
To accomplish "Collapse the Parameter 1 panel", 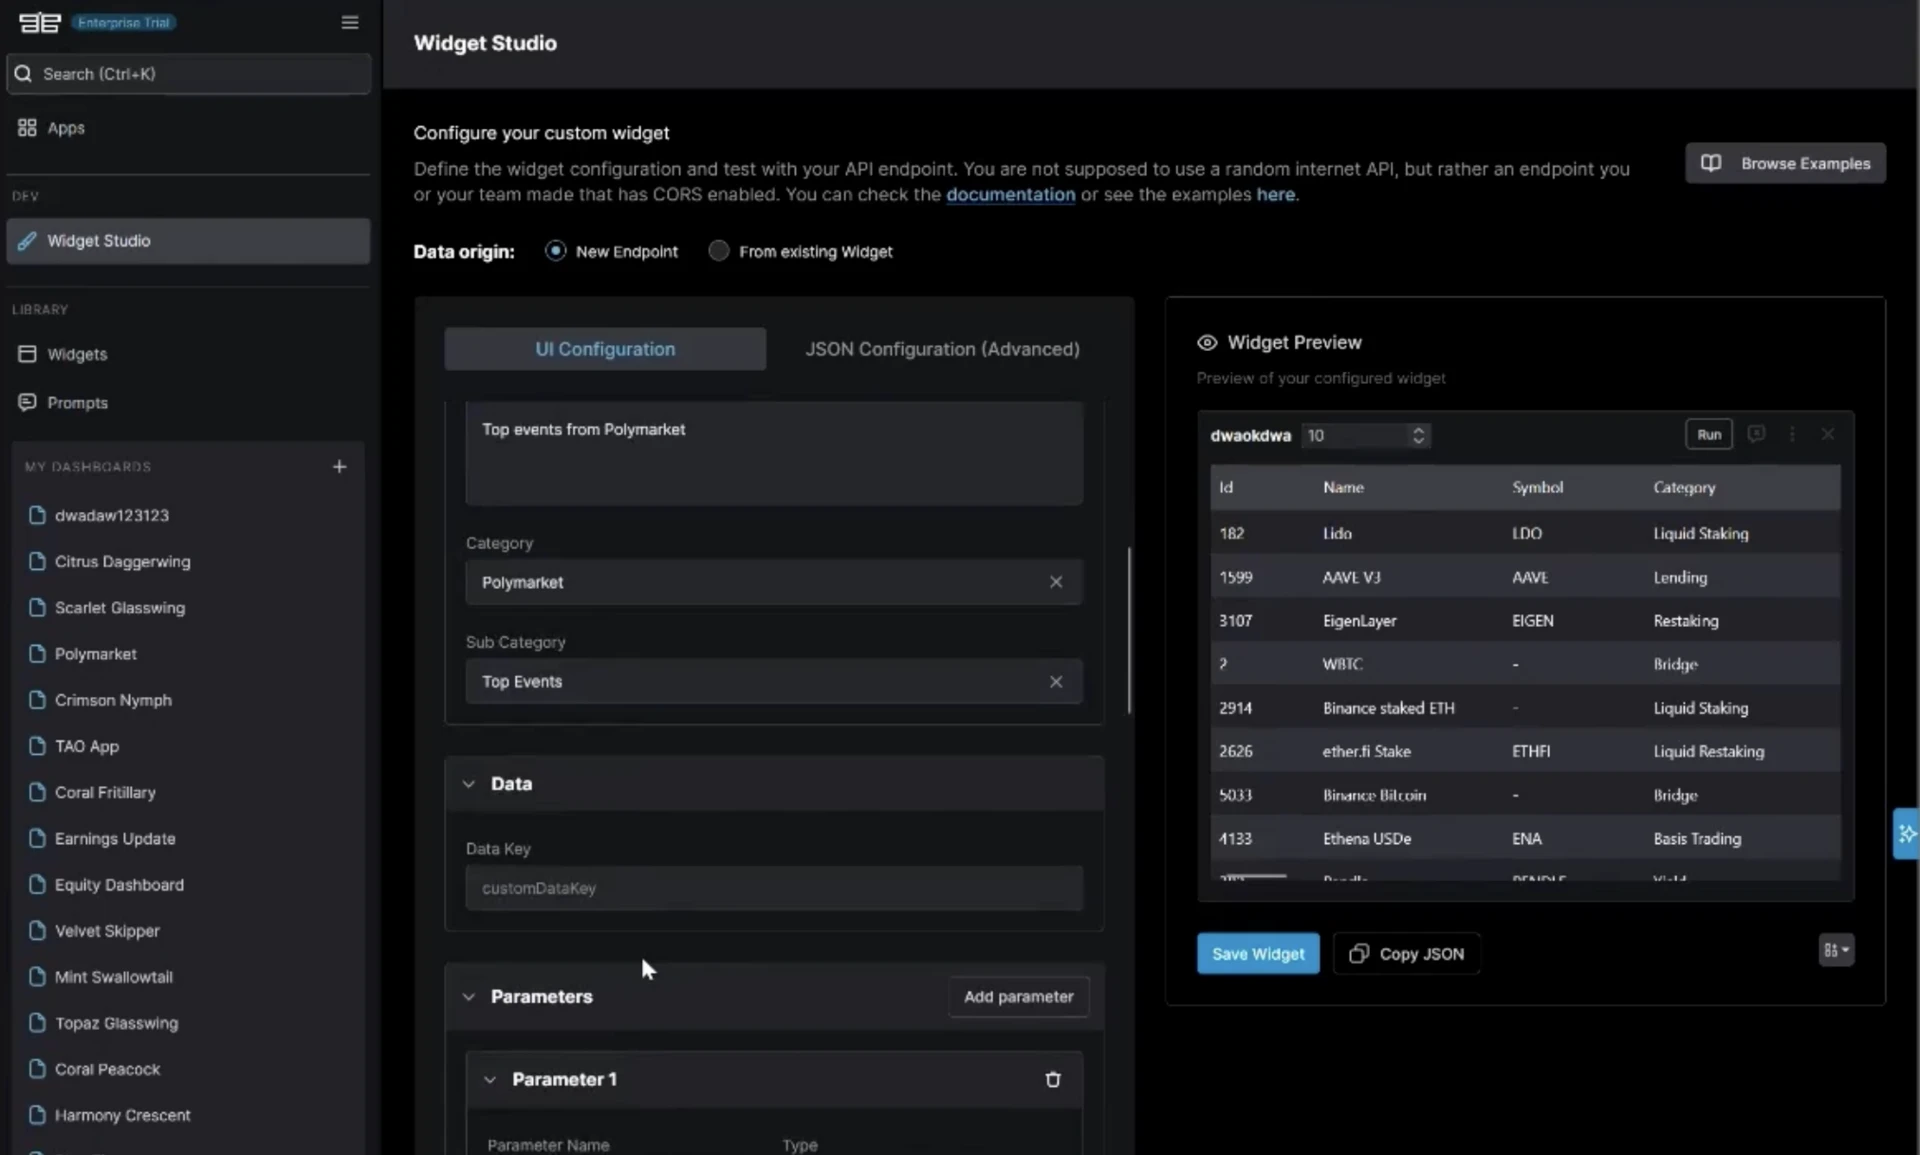I will point(490,1080).
